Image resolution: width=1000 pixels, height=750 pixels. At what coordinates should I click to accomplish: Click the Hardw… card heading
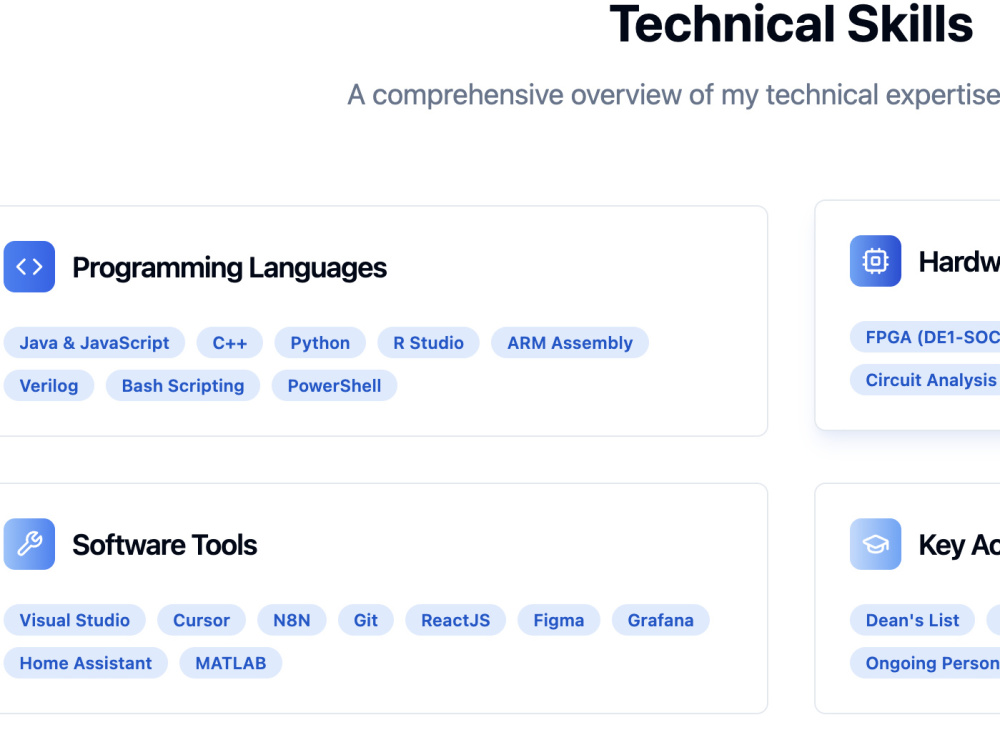tap(959, 261)
